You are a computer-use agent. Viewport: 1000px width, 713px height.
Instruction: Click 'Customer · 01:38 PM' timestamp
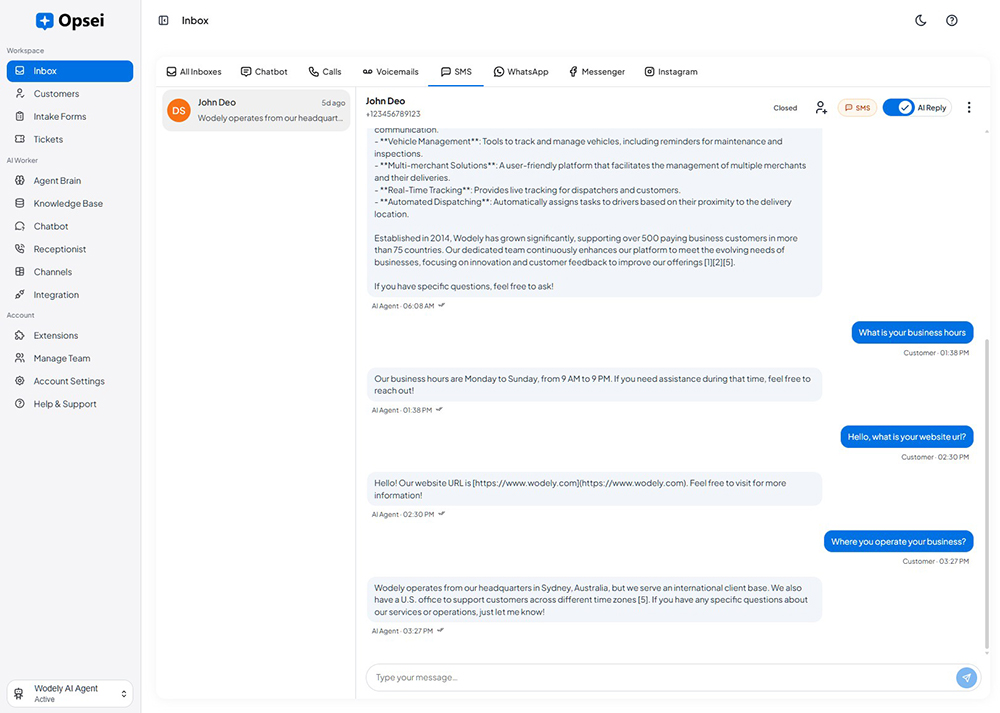point(936,353)
